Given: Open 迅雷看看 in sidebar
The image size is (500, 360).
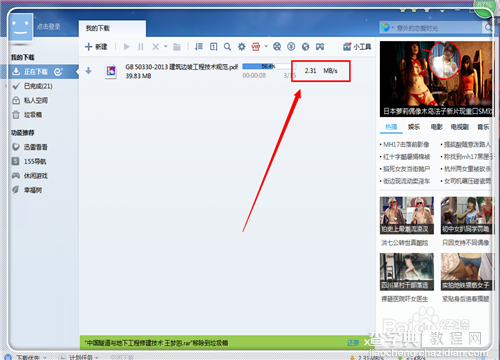Looking at the screenshot, I should tap(35, 147).
